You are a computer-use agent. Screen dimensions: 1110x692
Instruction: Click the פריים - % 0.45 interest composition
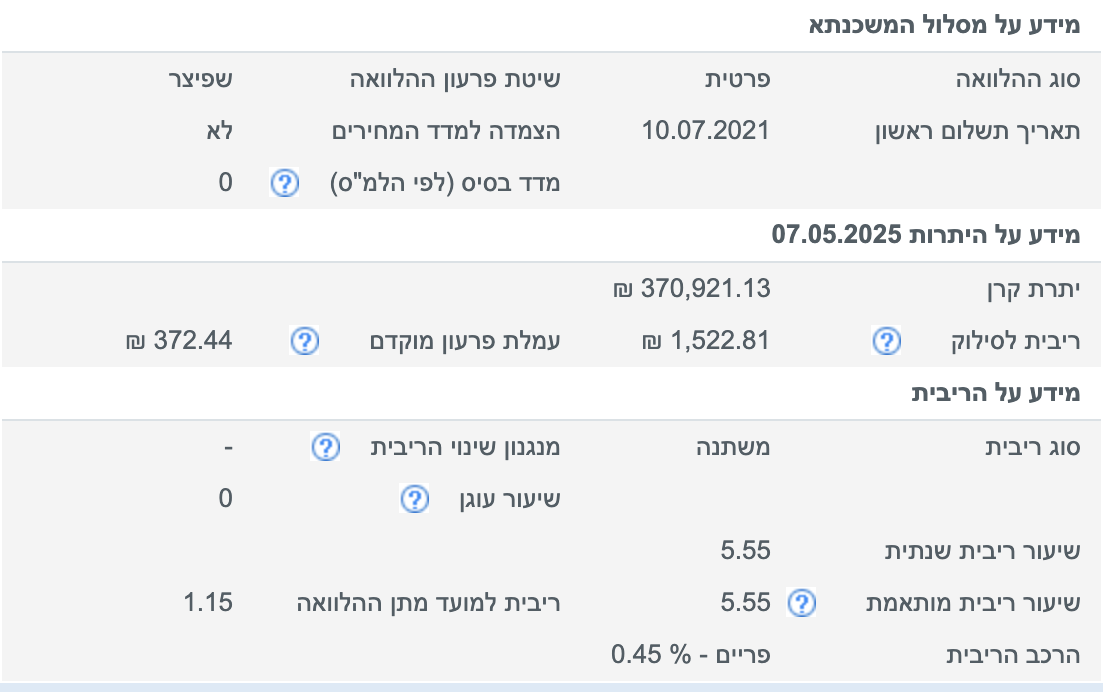pos(691,656)
